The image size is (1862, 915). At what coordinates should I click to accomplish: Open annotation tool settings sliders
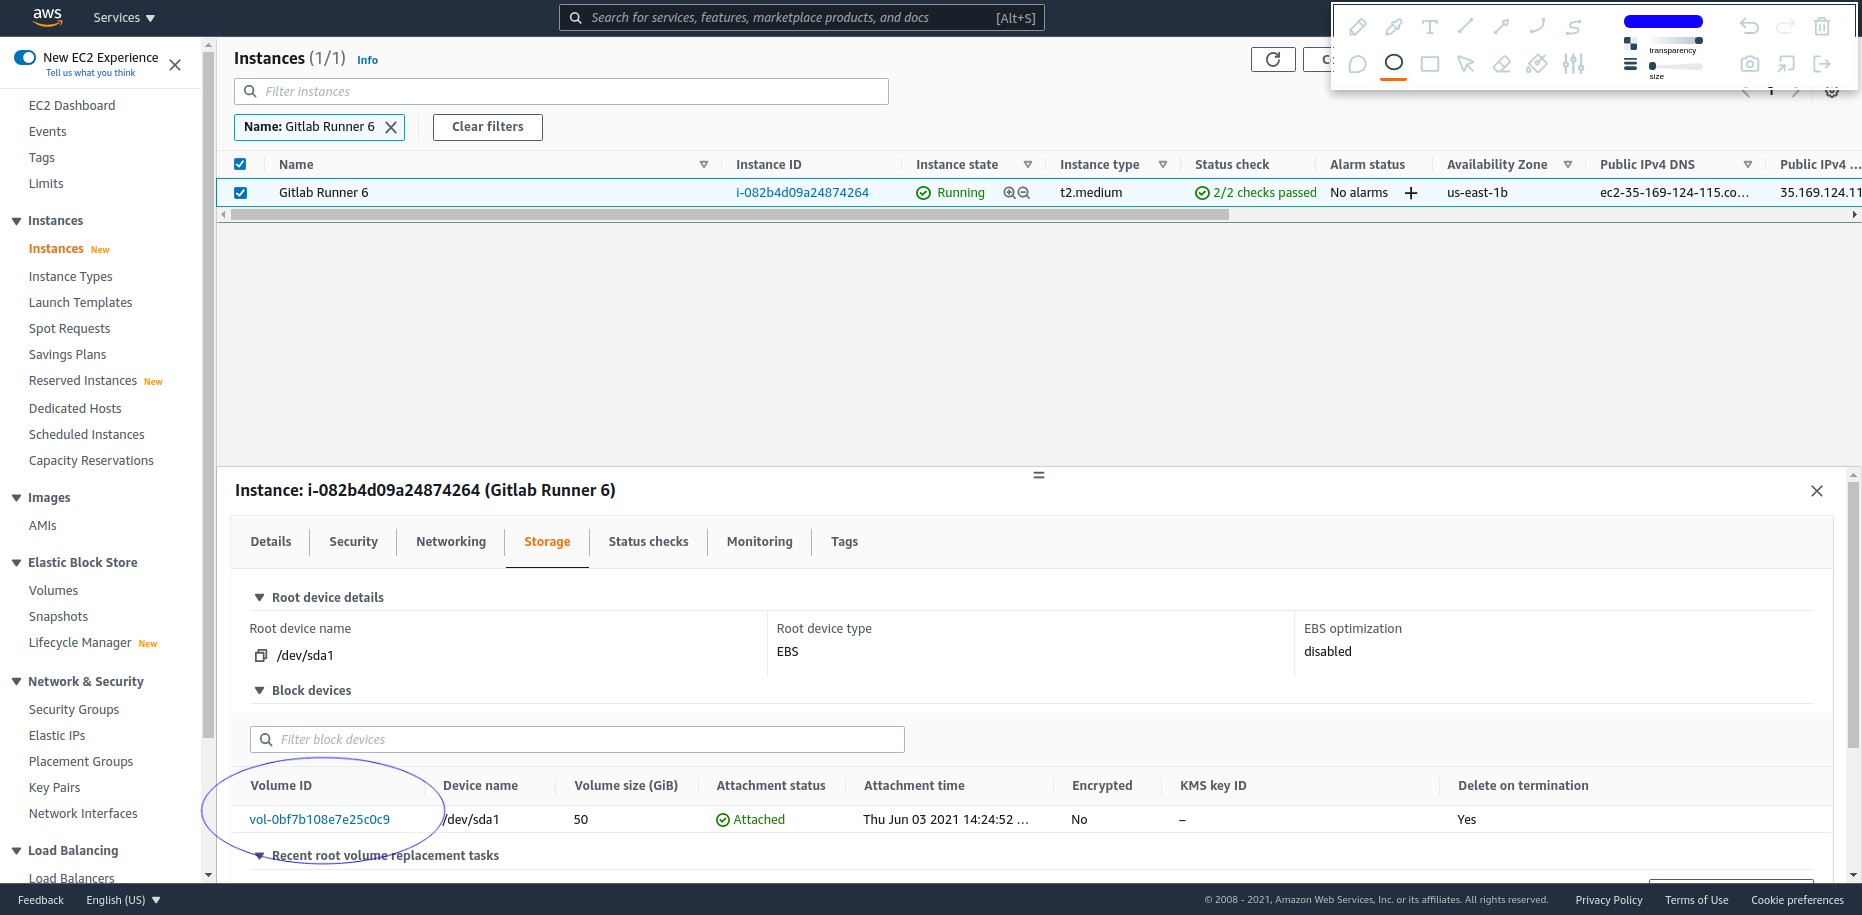1574,64
